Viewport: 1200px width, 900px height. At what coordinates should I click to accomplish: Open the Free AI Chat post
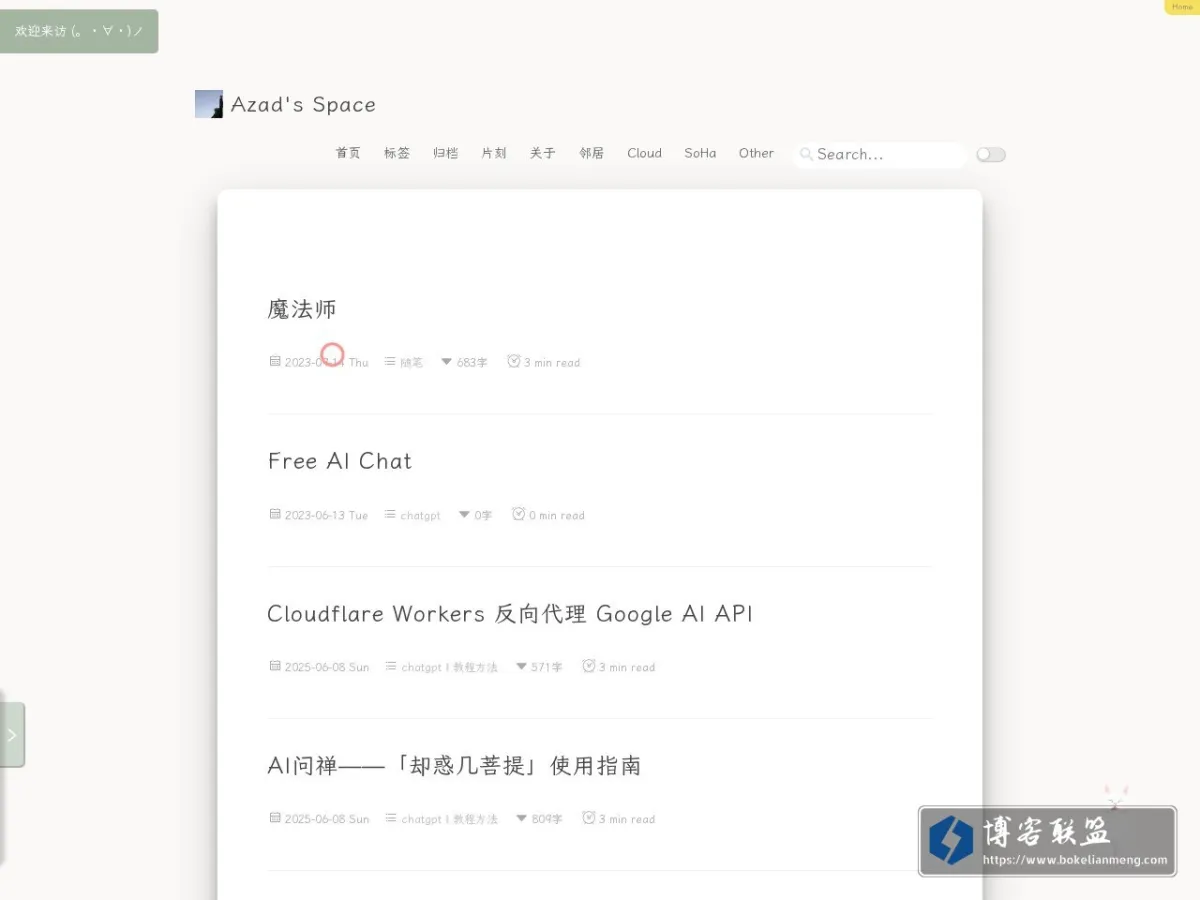tap(340, 461)
